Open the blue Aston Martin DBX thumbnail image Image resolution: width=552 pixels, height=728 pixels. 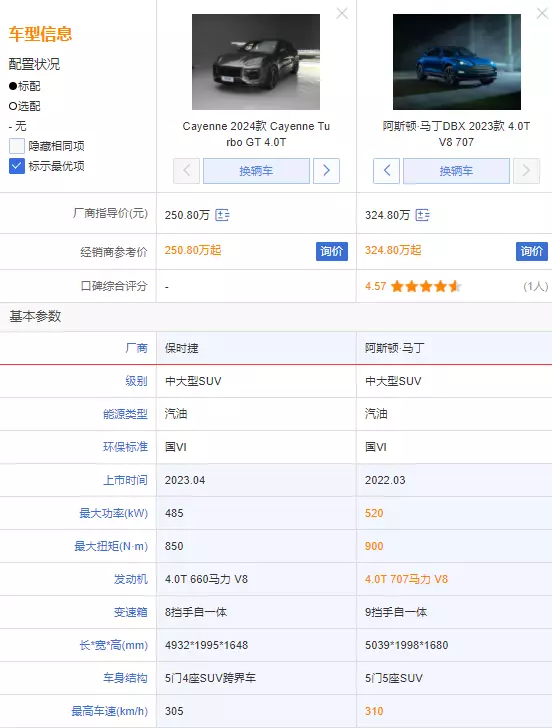457,62
